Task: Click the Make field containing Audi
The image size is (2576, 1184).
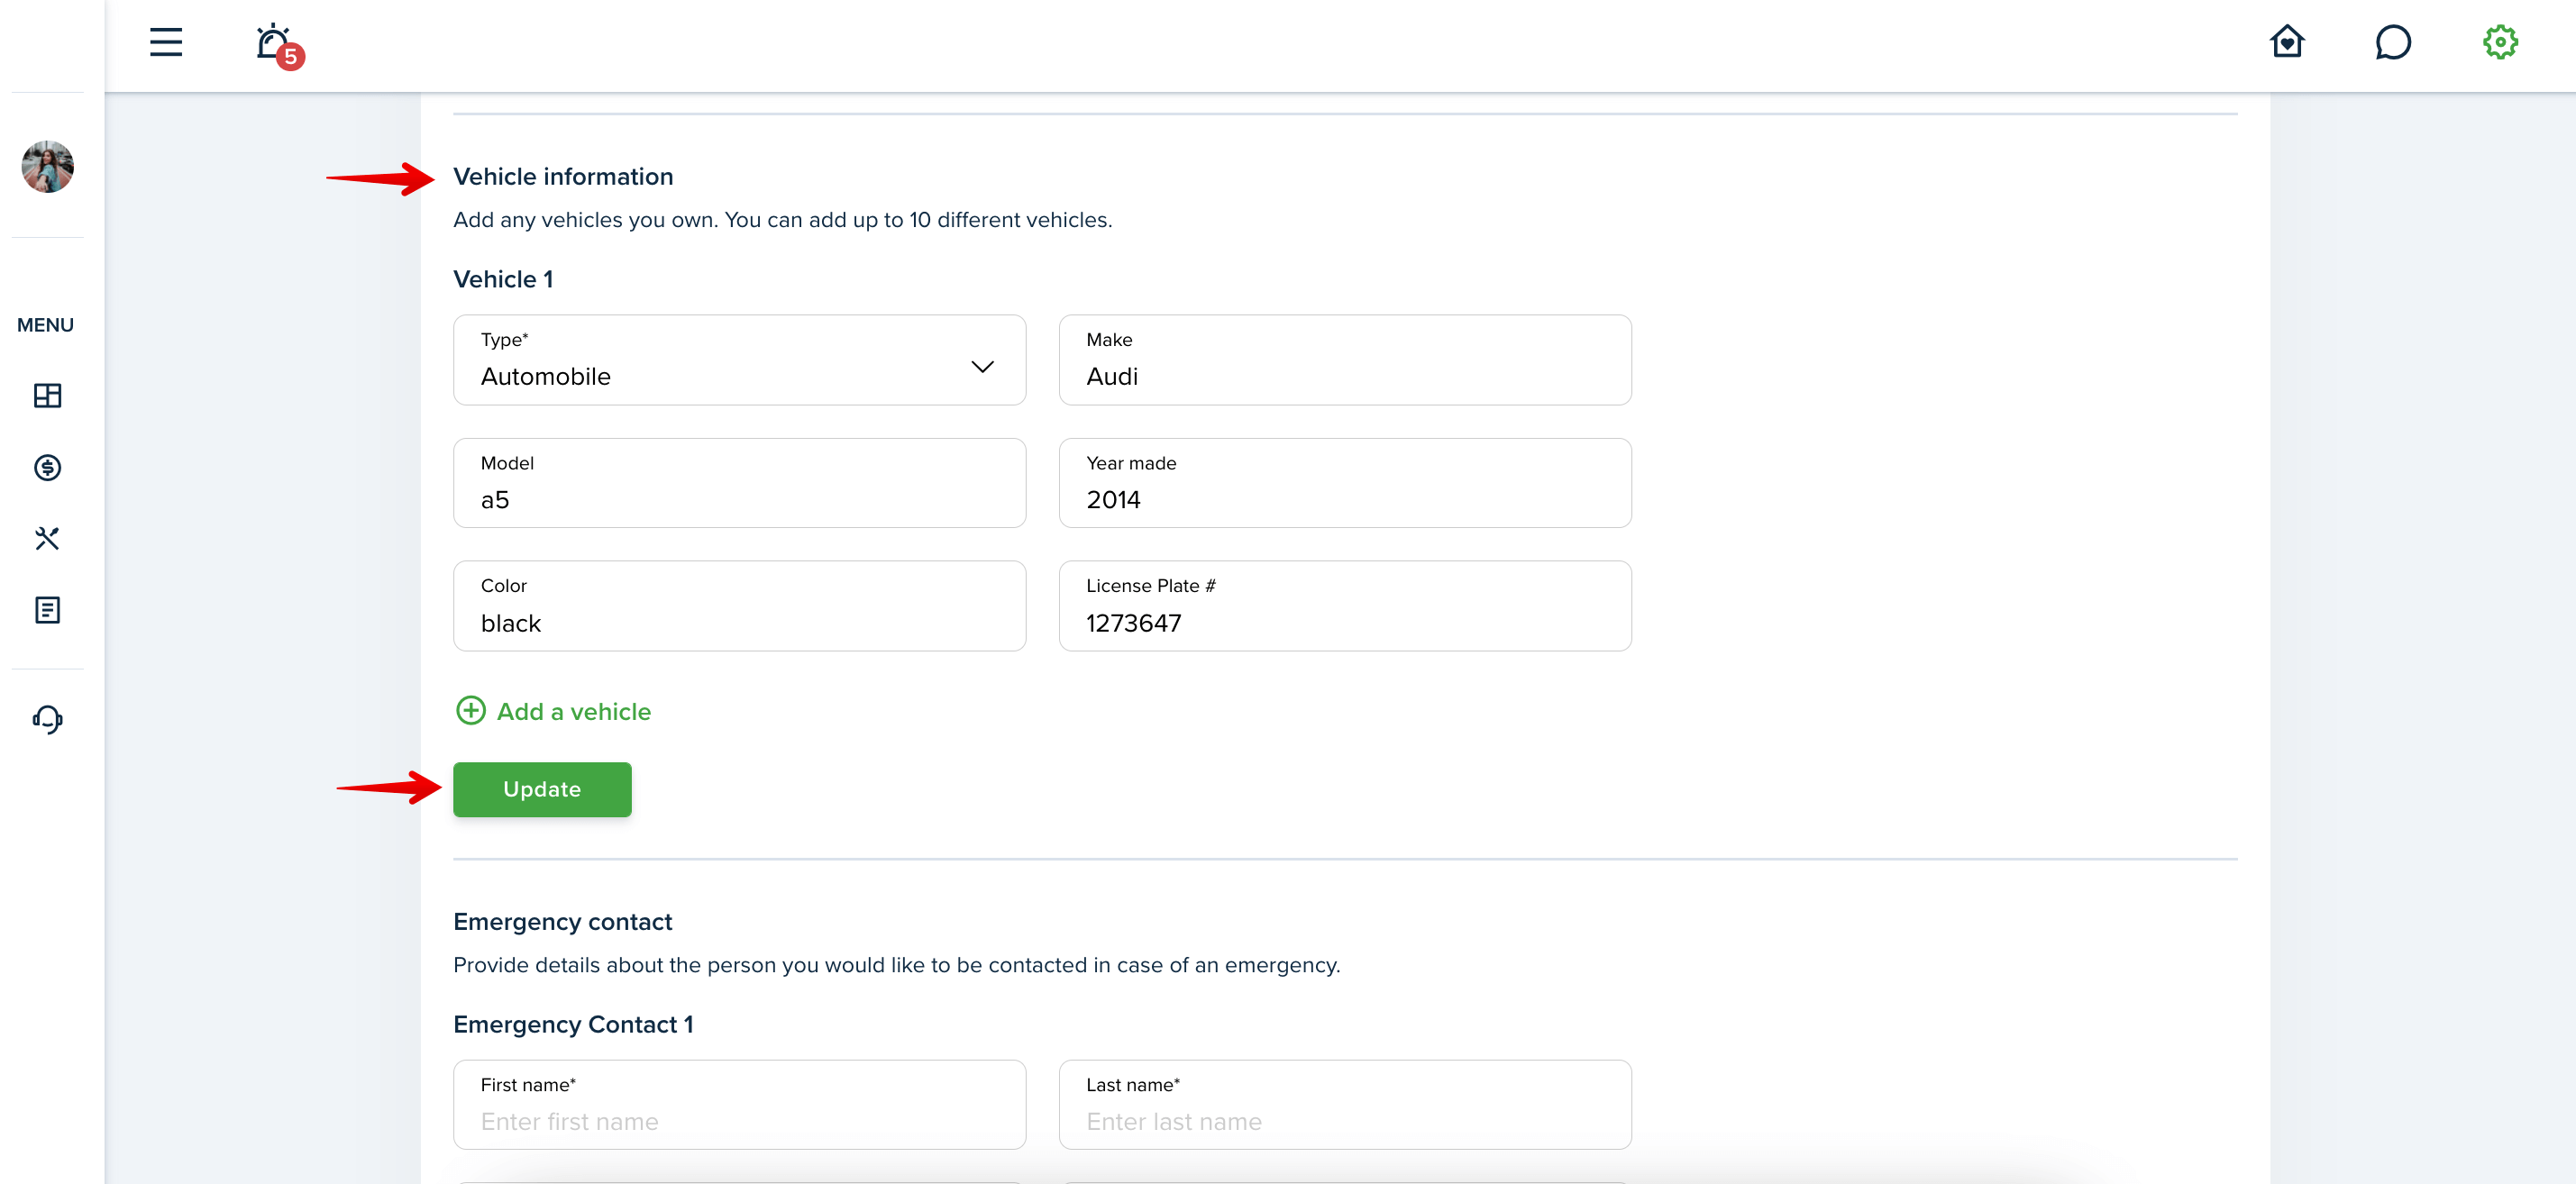Action: pos(1345,360)
